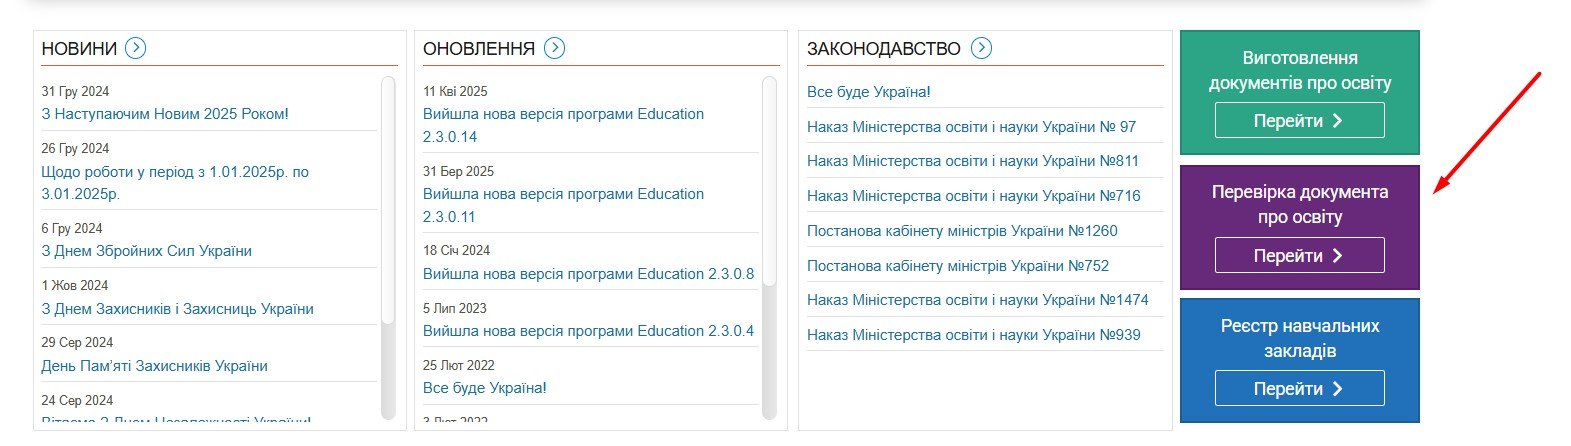Open Все буде Україна! in legislation list

(868, 92)
